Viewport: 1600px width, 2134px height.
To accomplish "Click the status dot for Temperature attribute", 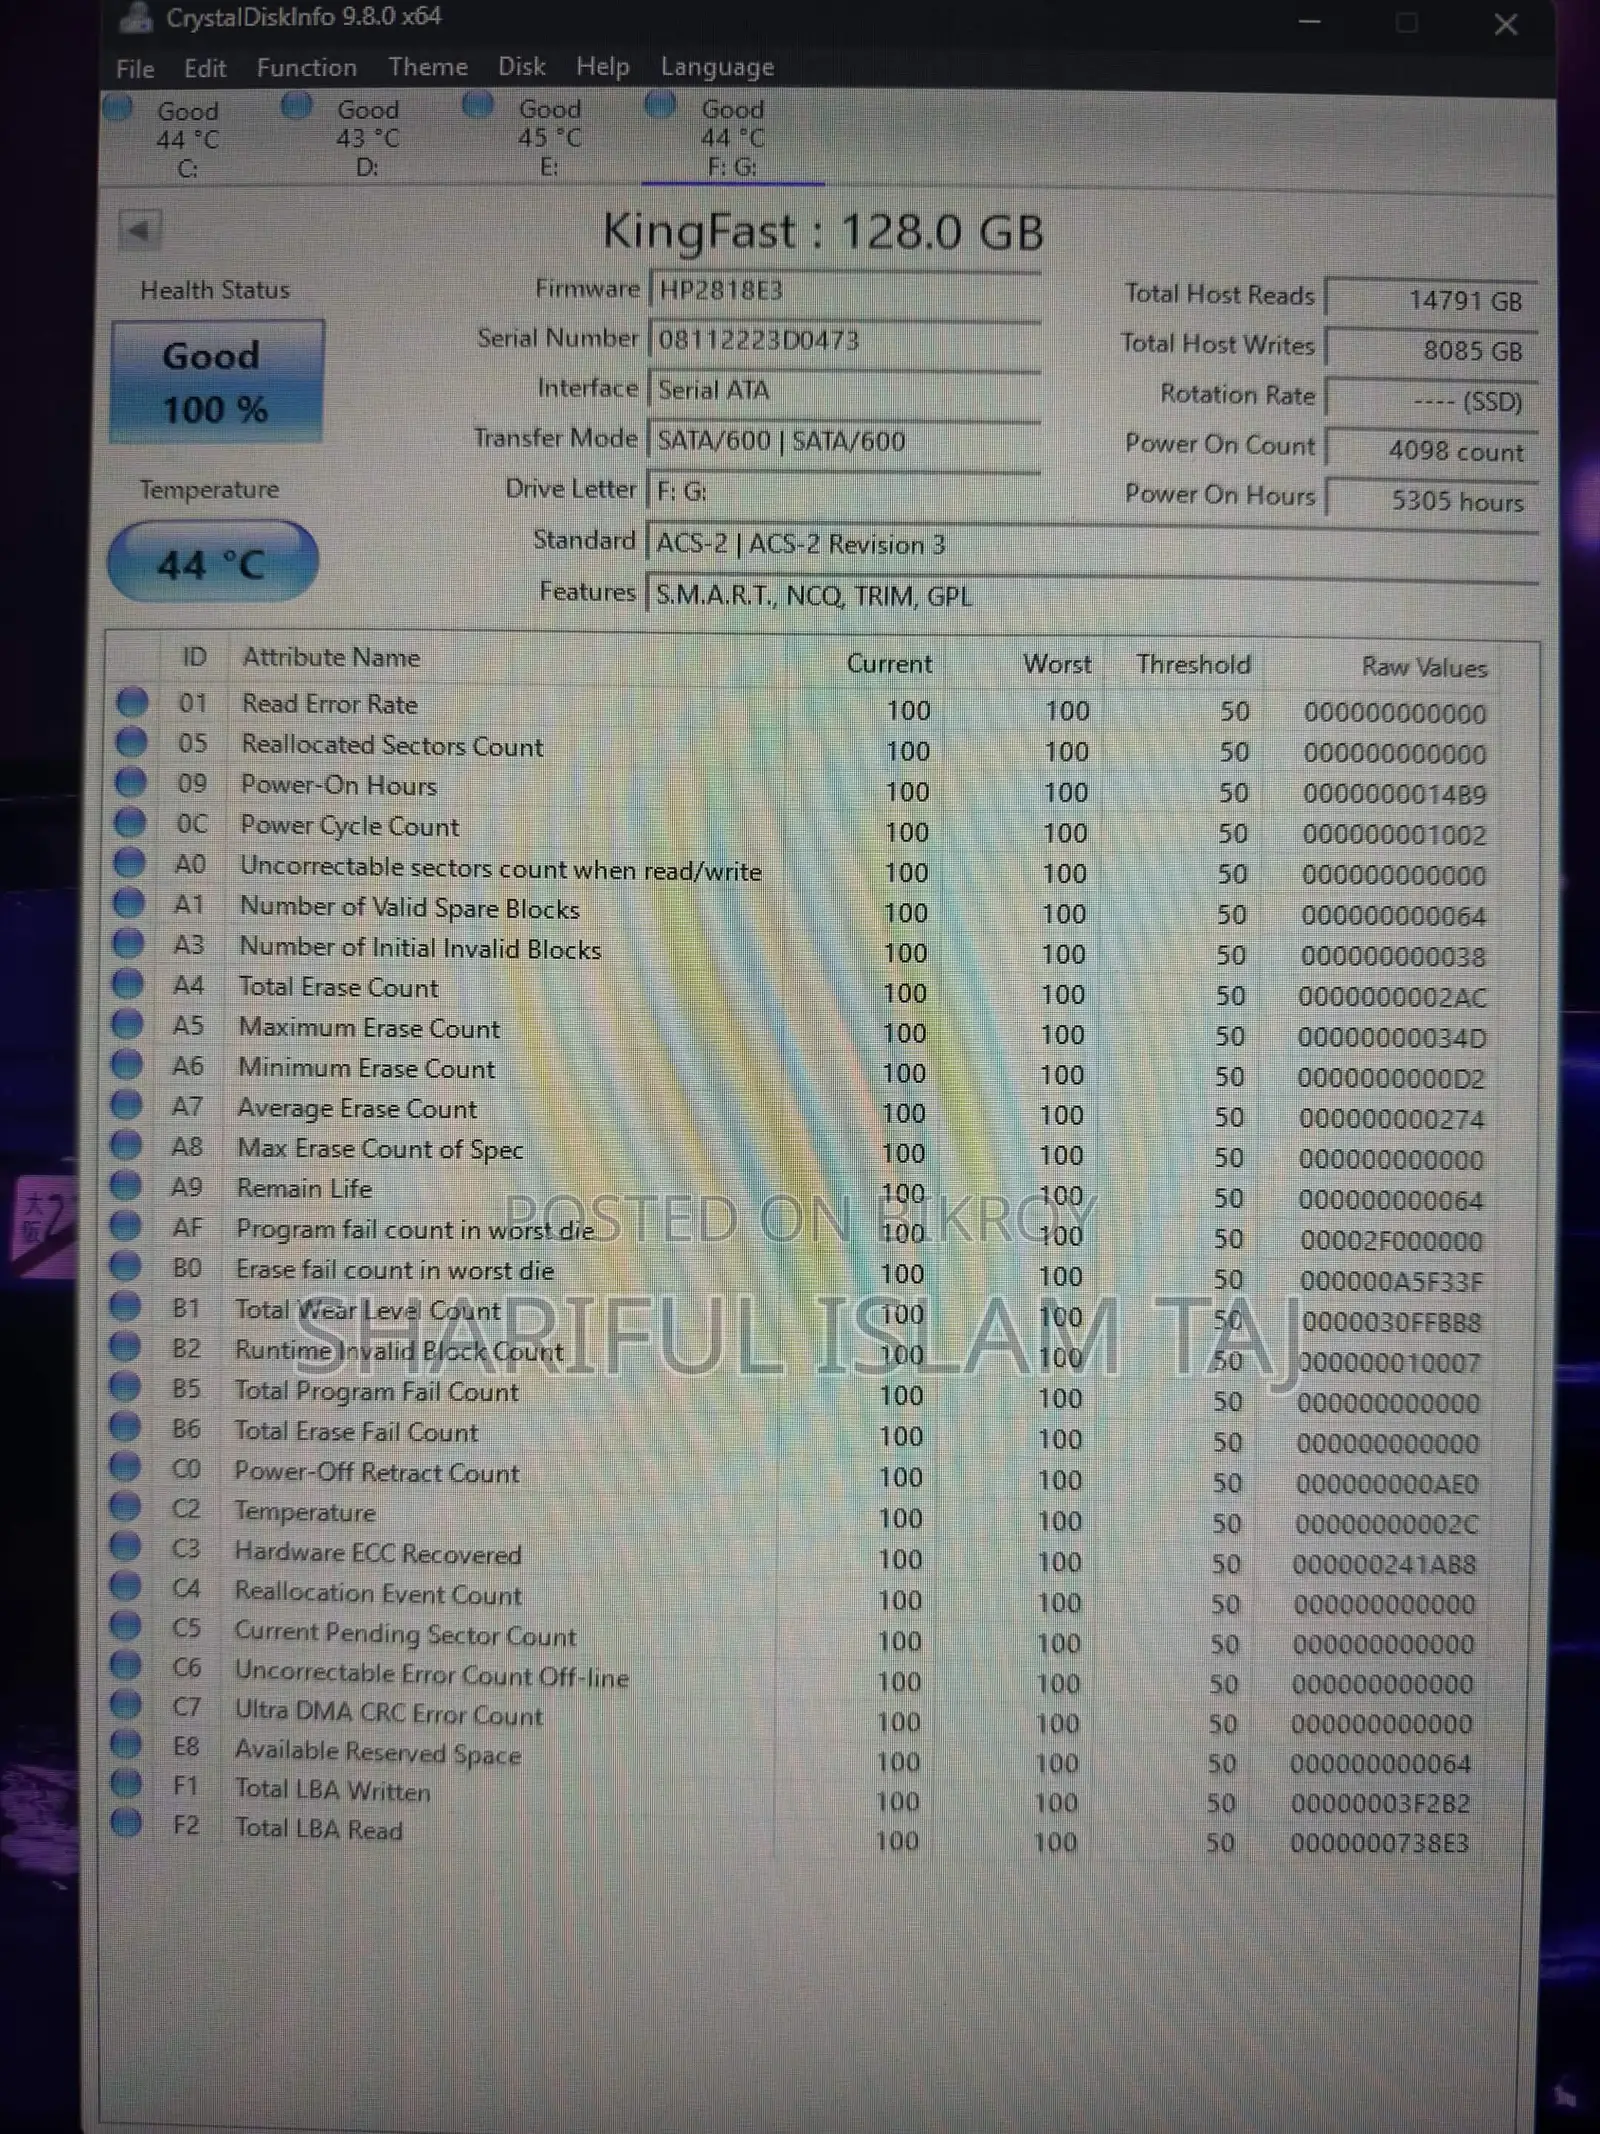I will pos(125,1506).
